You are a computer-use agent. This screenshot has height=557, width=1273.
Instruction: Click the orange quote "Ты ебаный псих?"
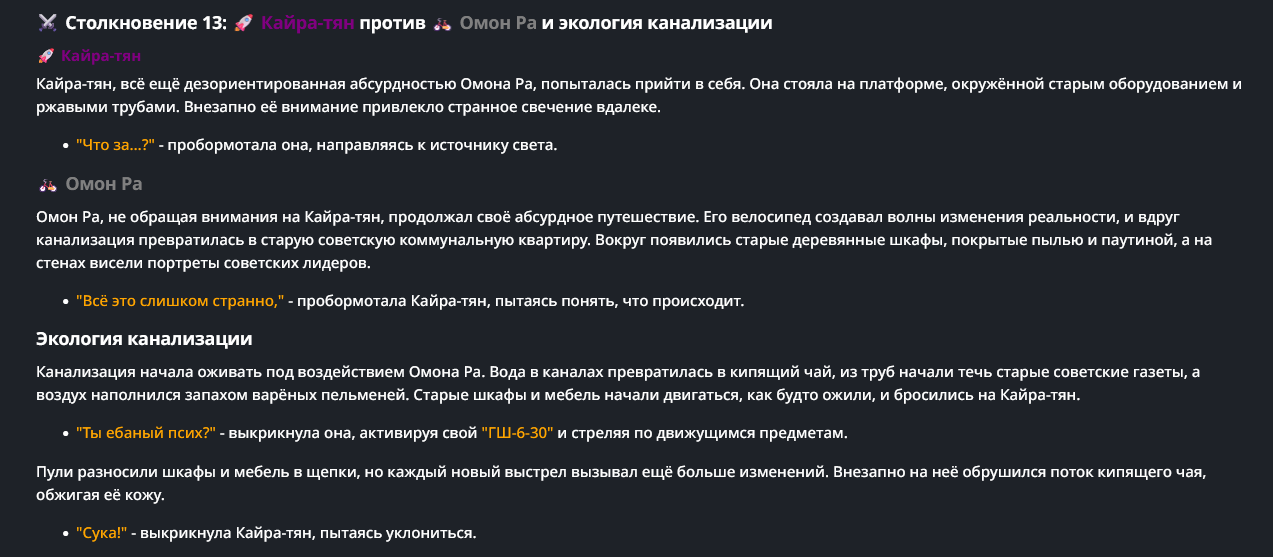pos(146,433)
